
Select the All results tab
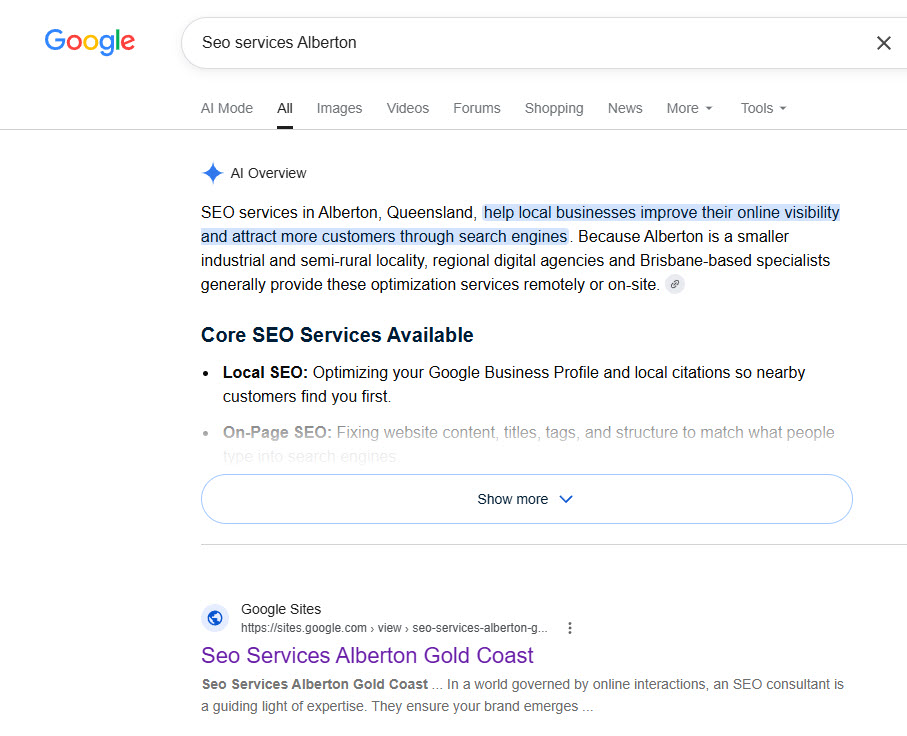285,108
